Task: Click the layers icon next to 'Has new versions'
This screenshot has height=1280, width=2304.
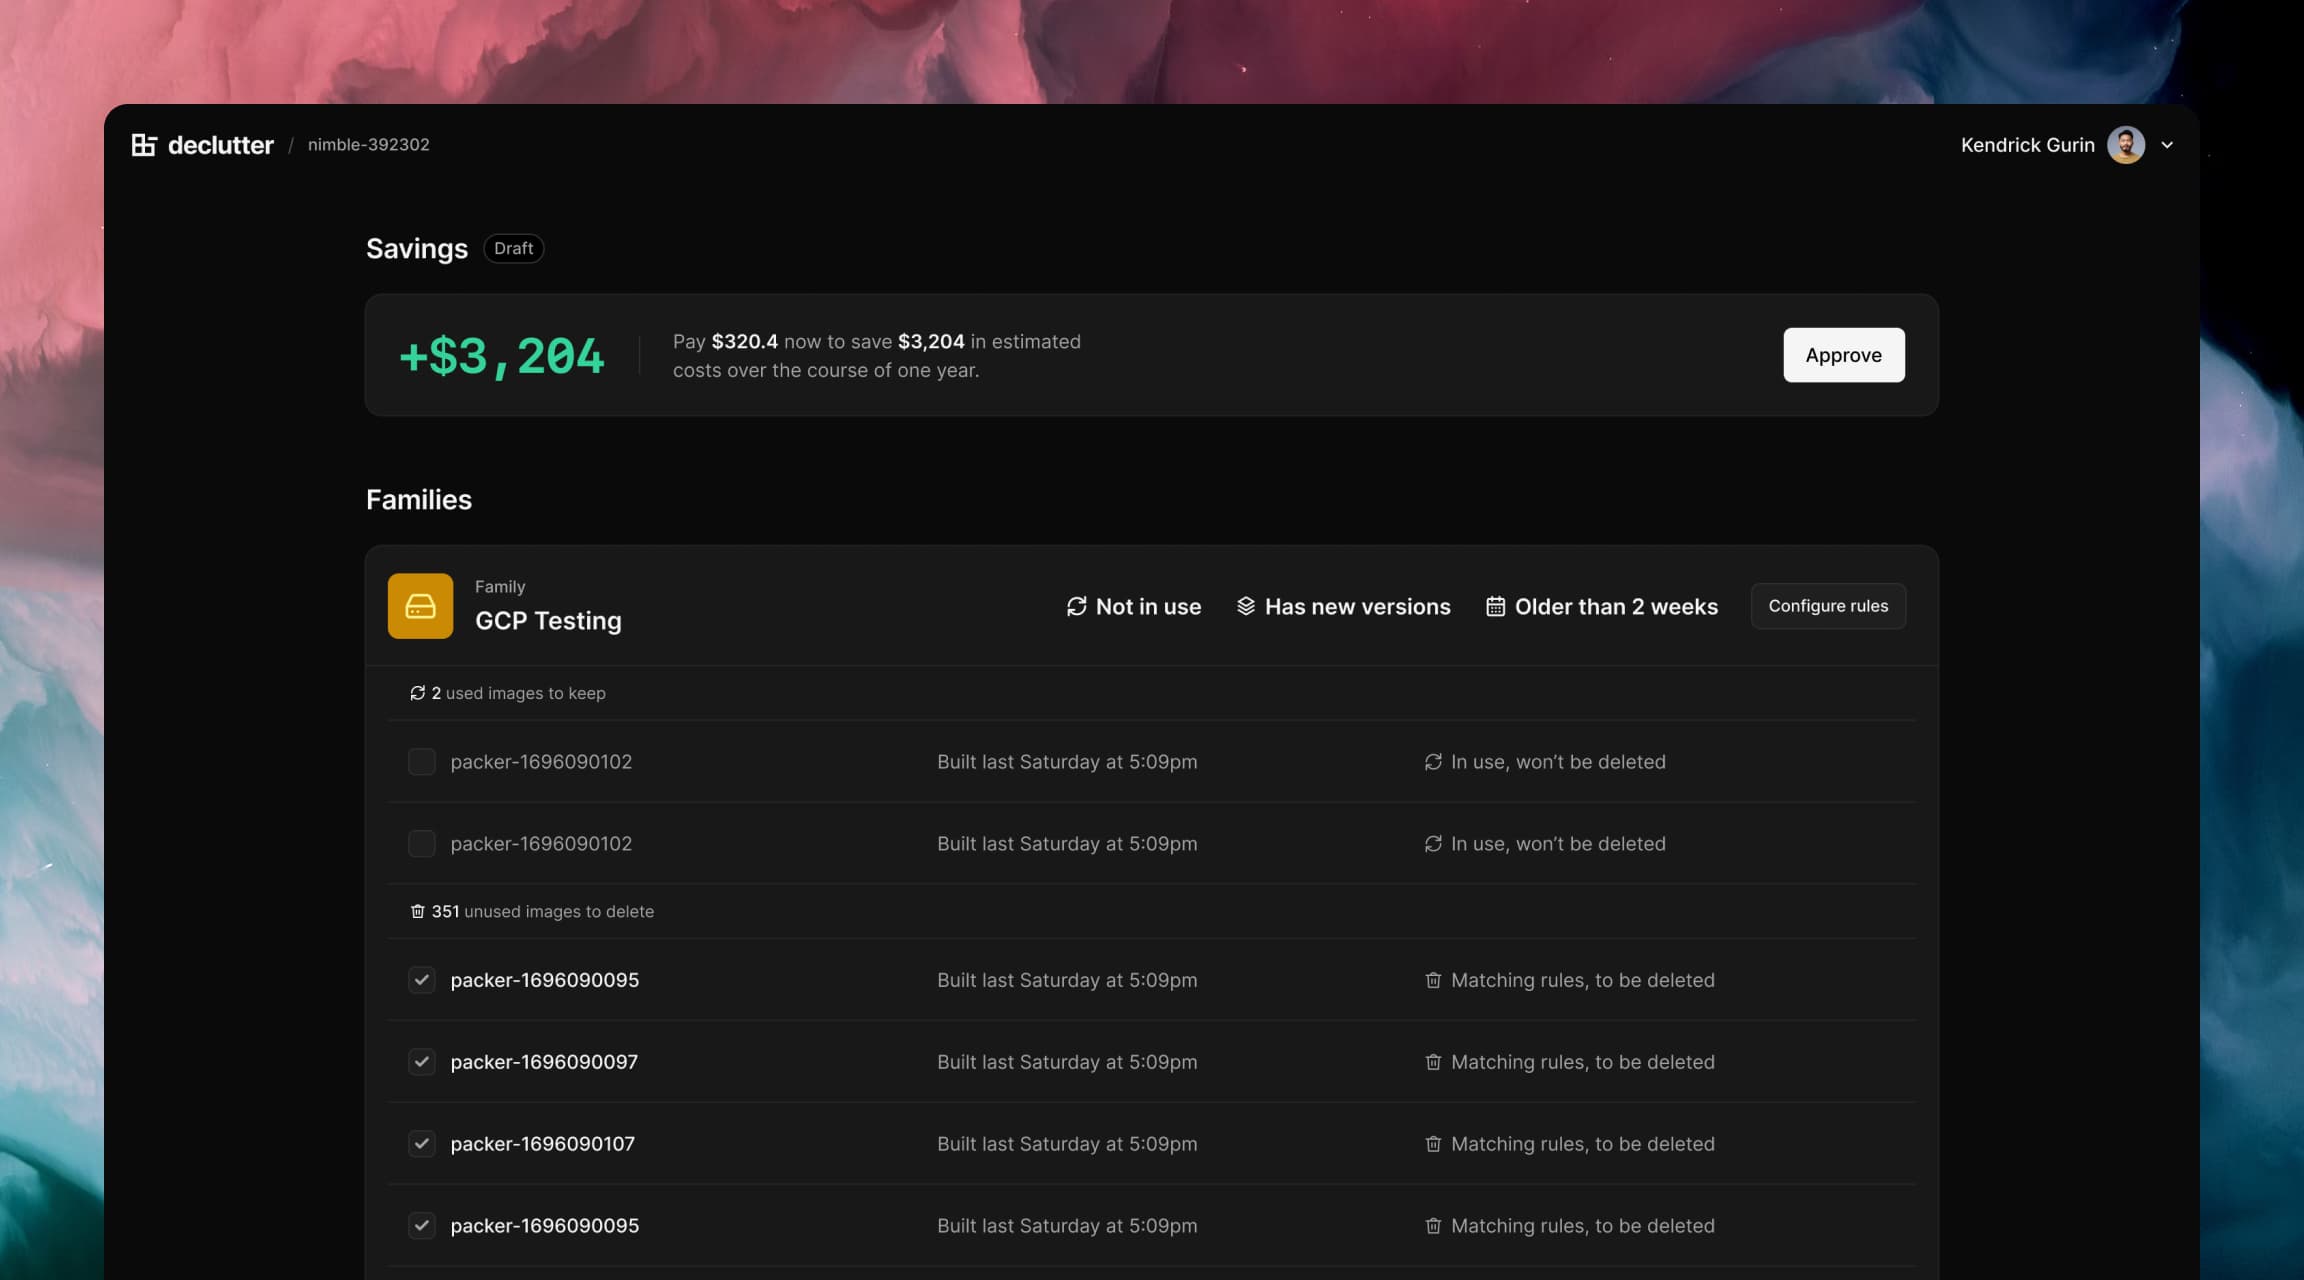Action: [1245, 605]
